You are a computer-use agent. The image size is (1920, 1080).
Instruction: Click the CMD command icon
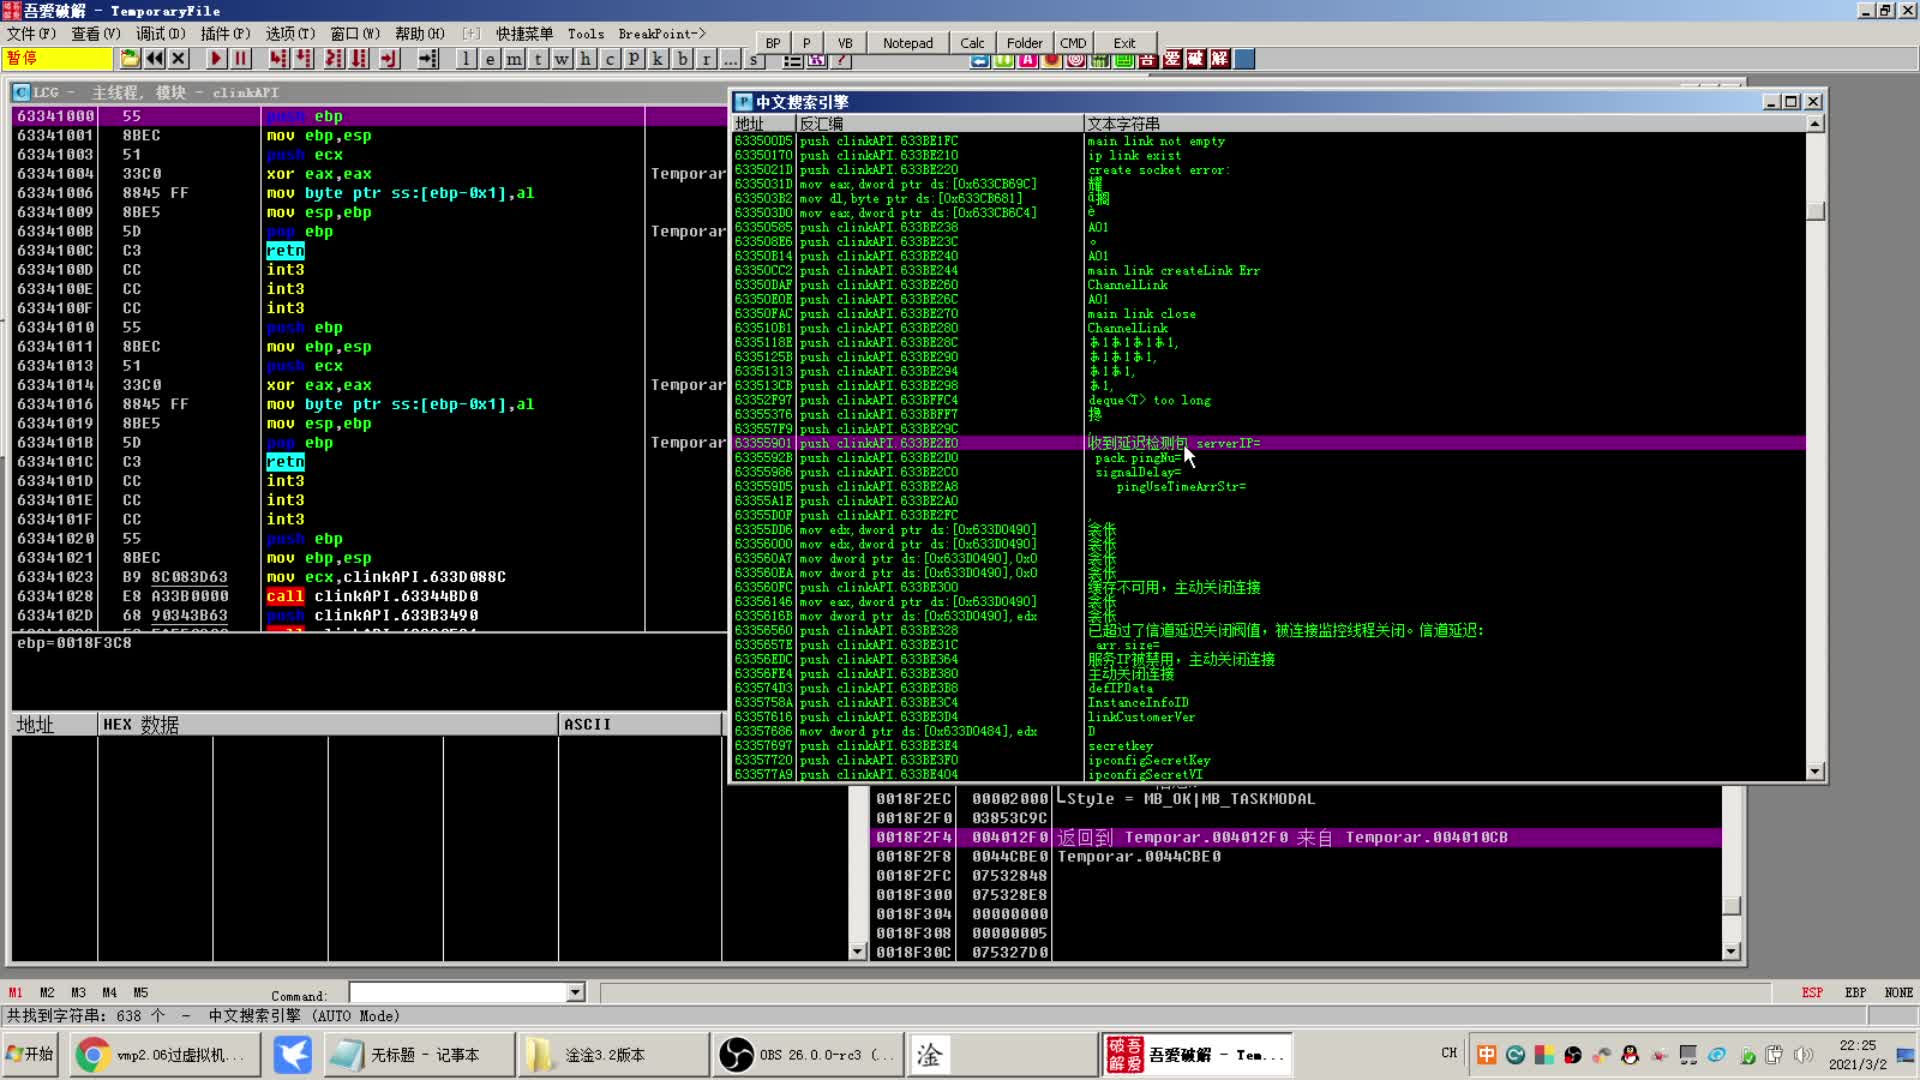coord(1075,44)
